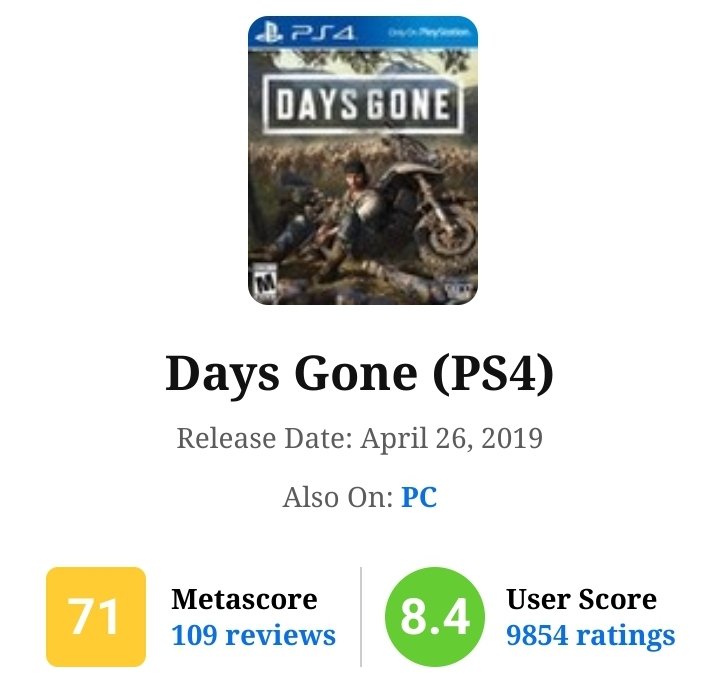Image resolution: width=720 pixels, height=693 pixels.
Task: Click the yellow Metascore 71 box
Action: pos(96,616)
